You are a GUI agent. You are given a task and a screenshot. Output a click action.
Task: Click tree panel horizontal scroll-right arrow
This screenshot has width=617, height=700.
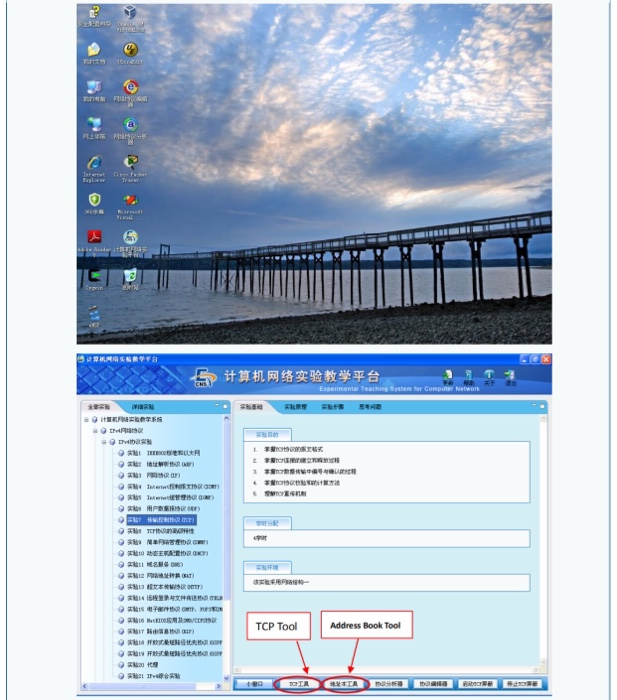[x=218, y=686]
